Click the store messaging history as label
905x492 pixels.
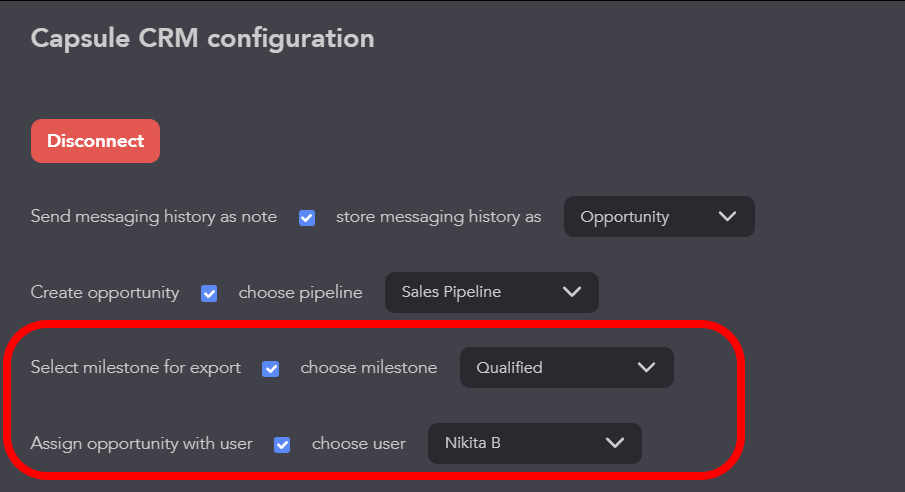pos(438,217)
